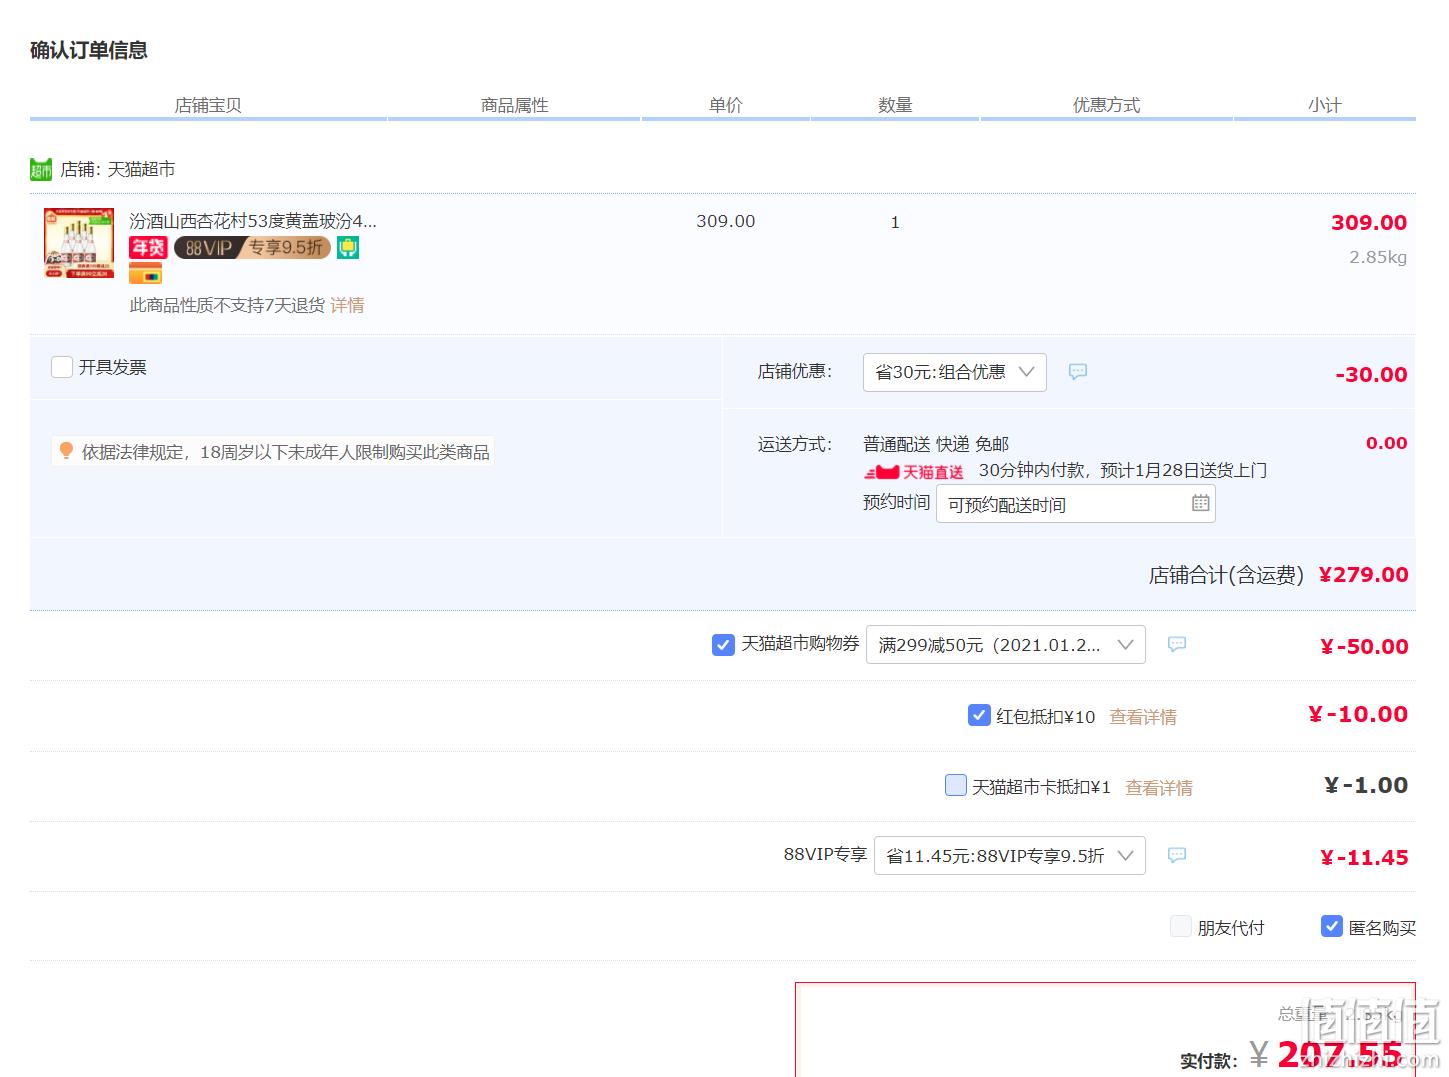
Task: Open the Fenjiu product thumbnail image
Action: 79,243
